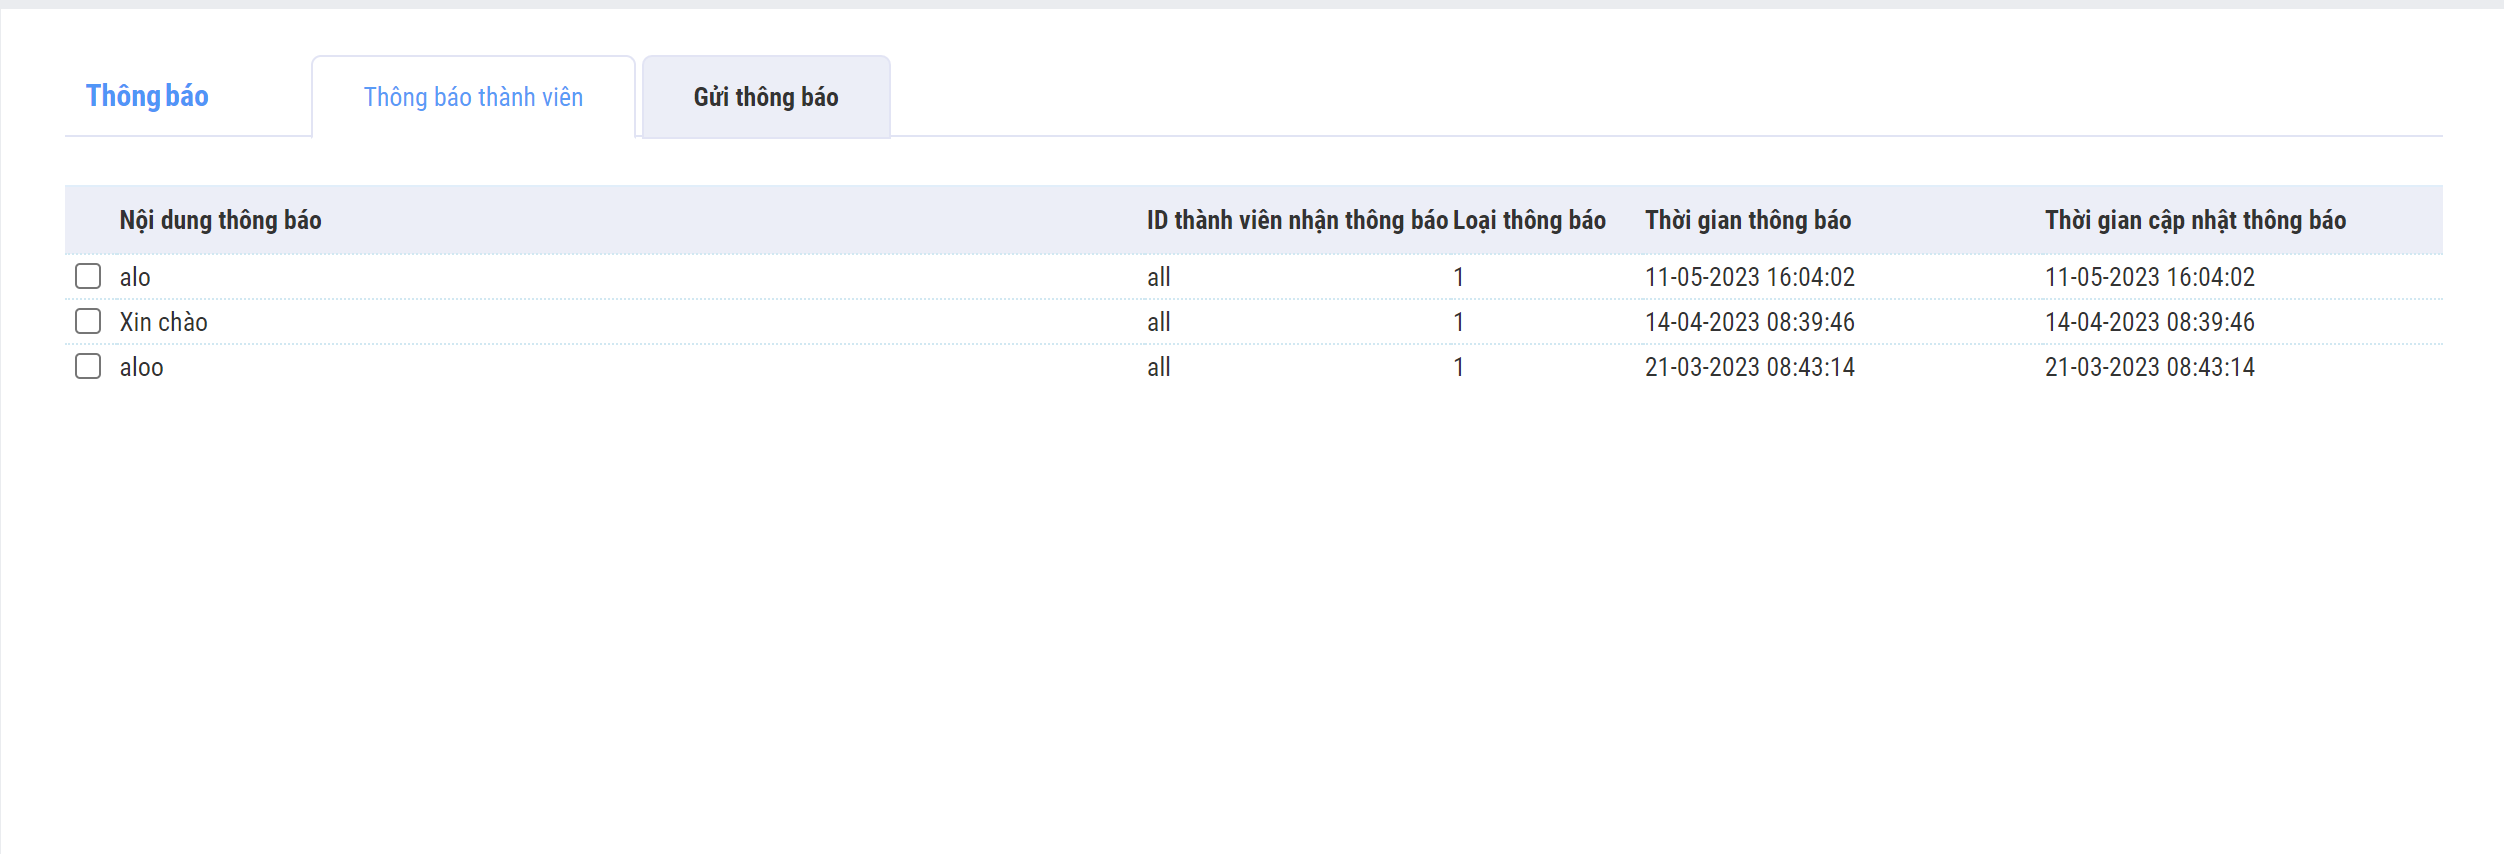Tick the checkbox for the "alo" notification
This screenshot has width=2504, height=854.
click(88, 276)
